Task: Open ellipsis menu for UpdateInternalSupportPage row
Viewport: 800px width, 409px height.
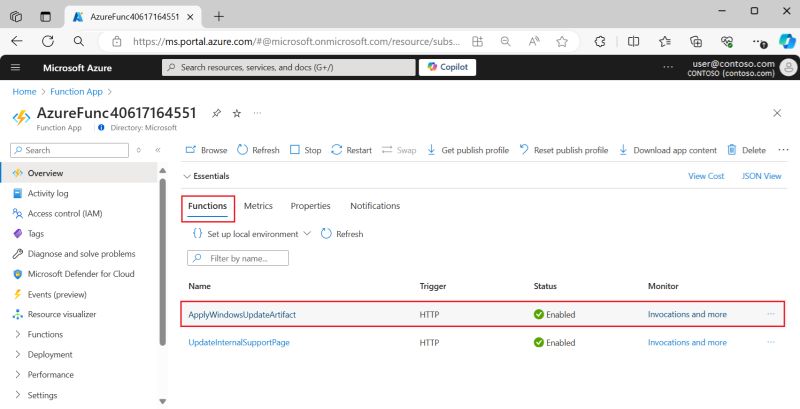Action: coord(771,342)
